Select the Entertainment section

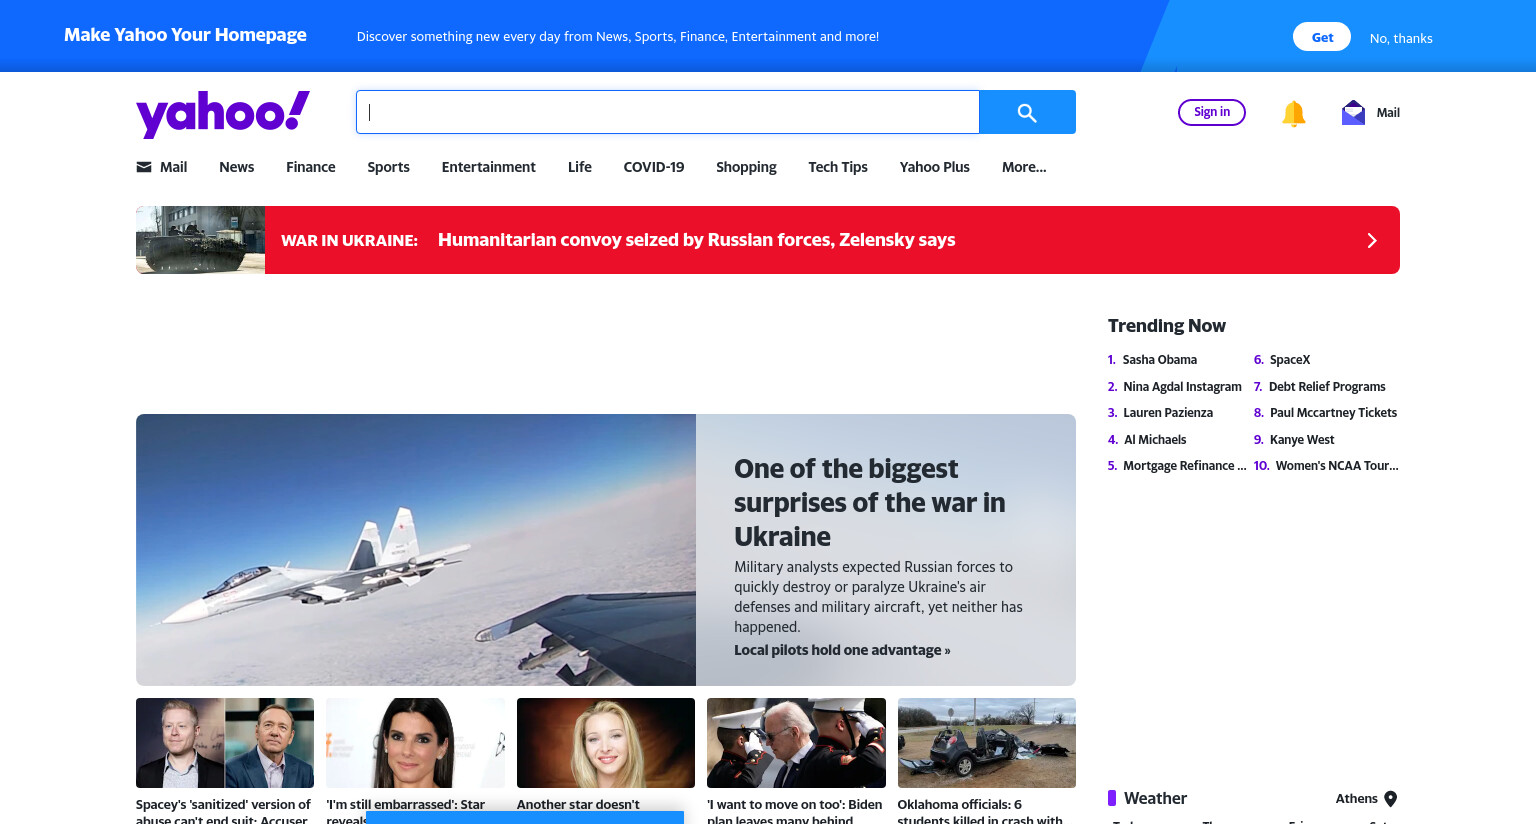pos(489,167)
